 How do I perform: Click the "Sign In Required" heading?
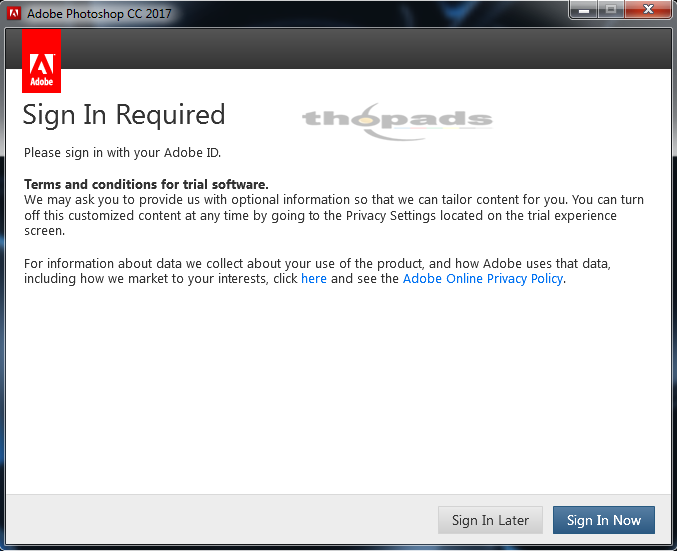click(124, 115)
